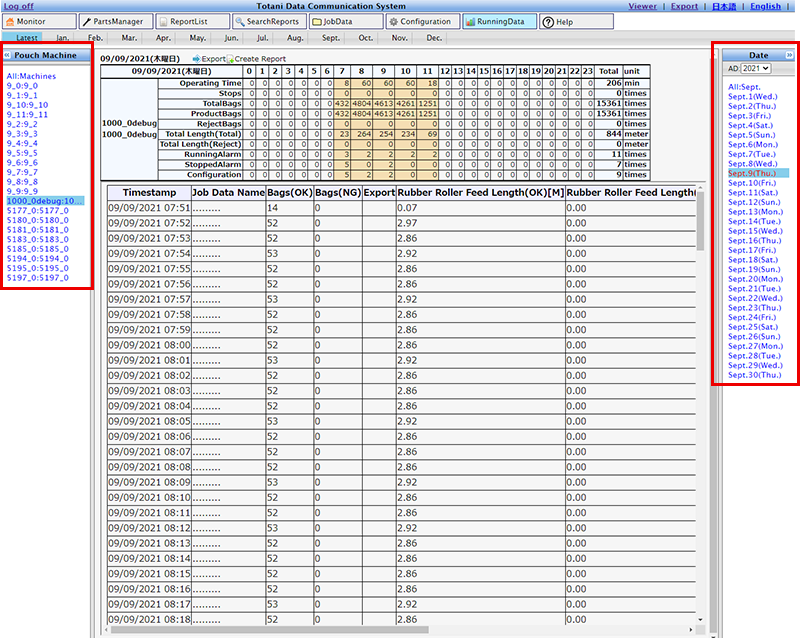Open SearchReports in the toolbar
The image size is (800, 638).
(x=267, y=21)
